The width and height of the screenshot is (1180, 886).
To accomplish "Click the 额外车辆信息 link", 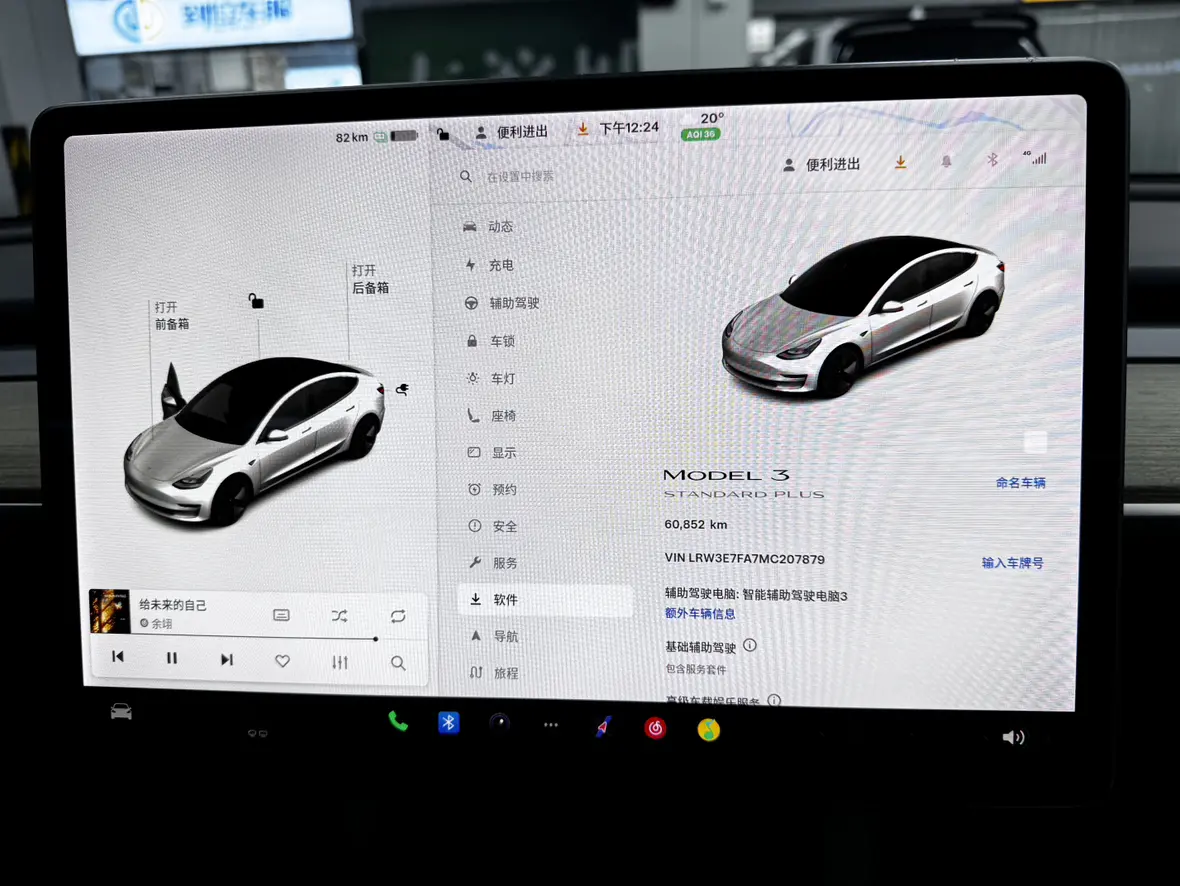I will click(700, 614).
